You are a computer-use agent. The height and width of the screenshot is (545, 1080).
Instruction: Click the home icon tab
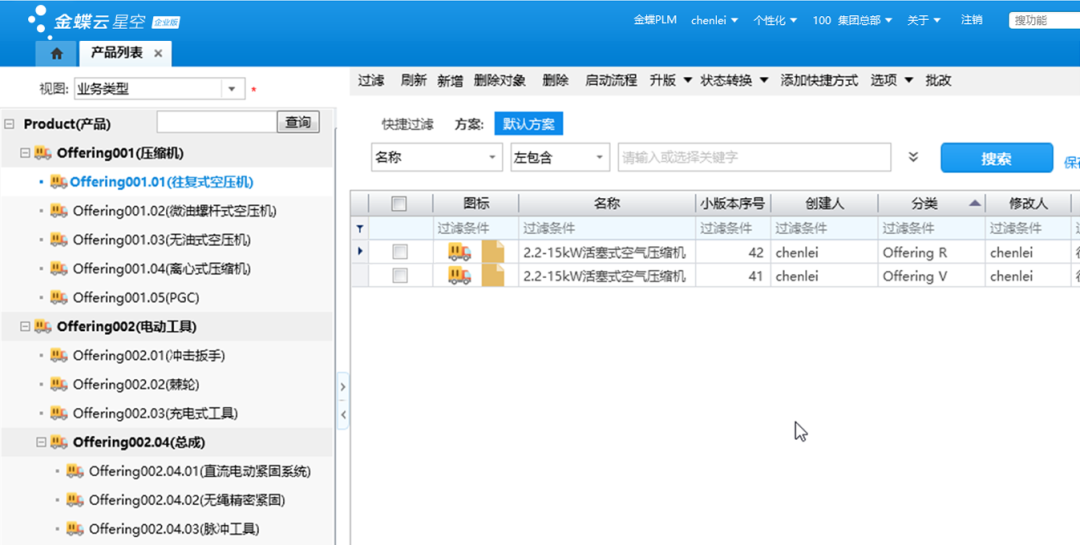(x=57, y=53)
